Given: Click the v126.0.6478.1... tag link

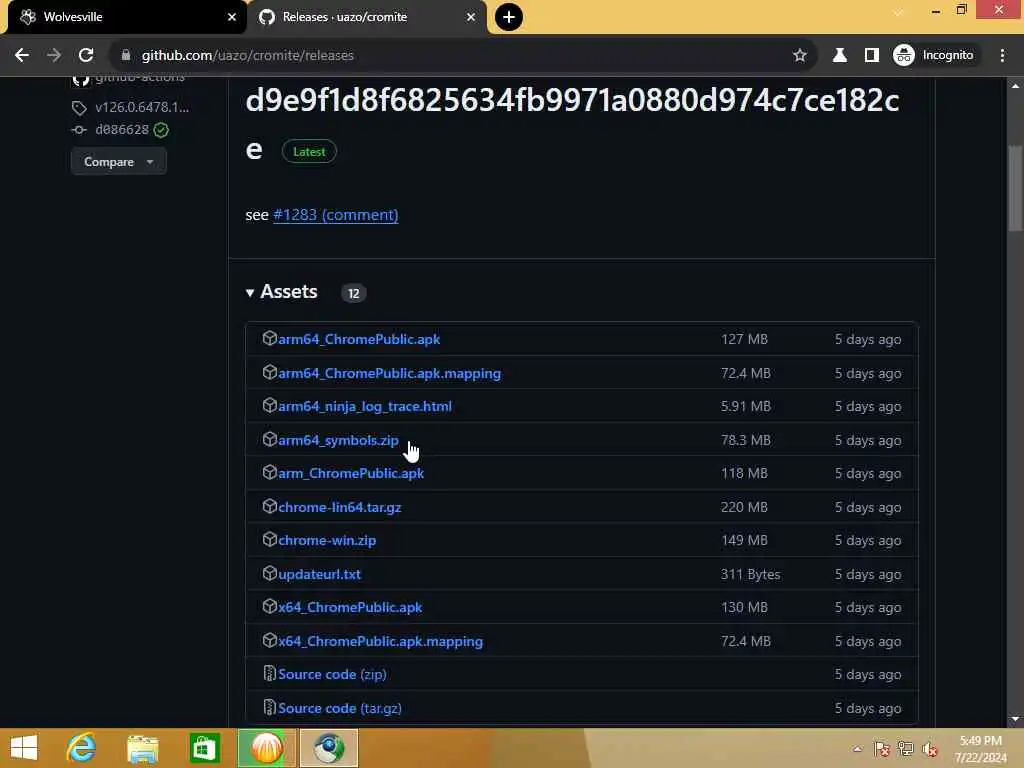Looking at the screenshot, I should coord(142,107).
